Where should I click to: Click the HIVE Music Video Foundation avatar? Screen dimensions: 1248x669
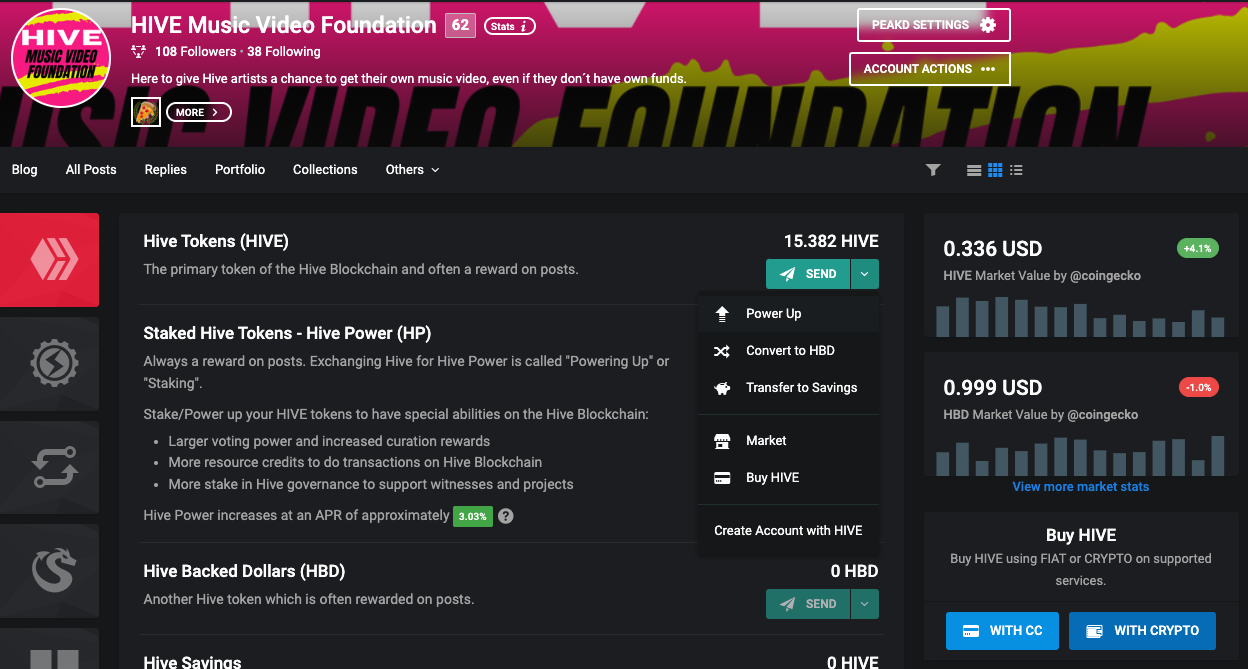(60, 58)
